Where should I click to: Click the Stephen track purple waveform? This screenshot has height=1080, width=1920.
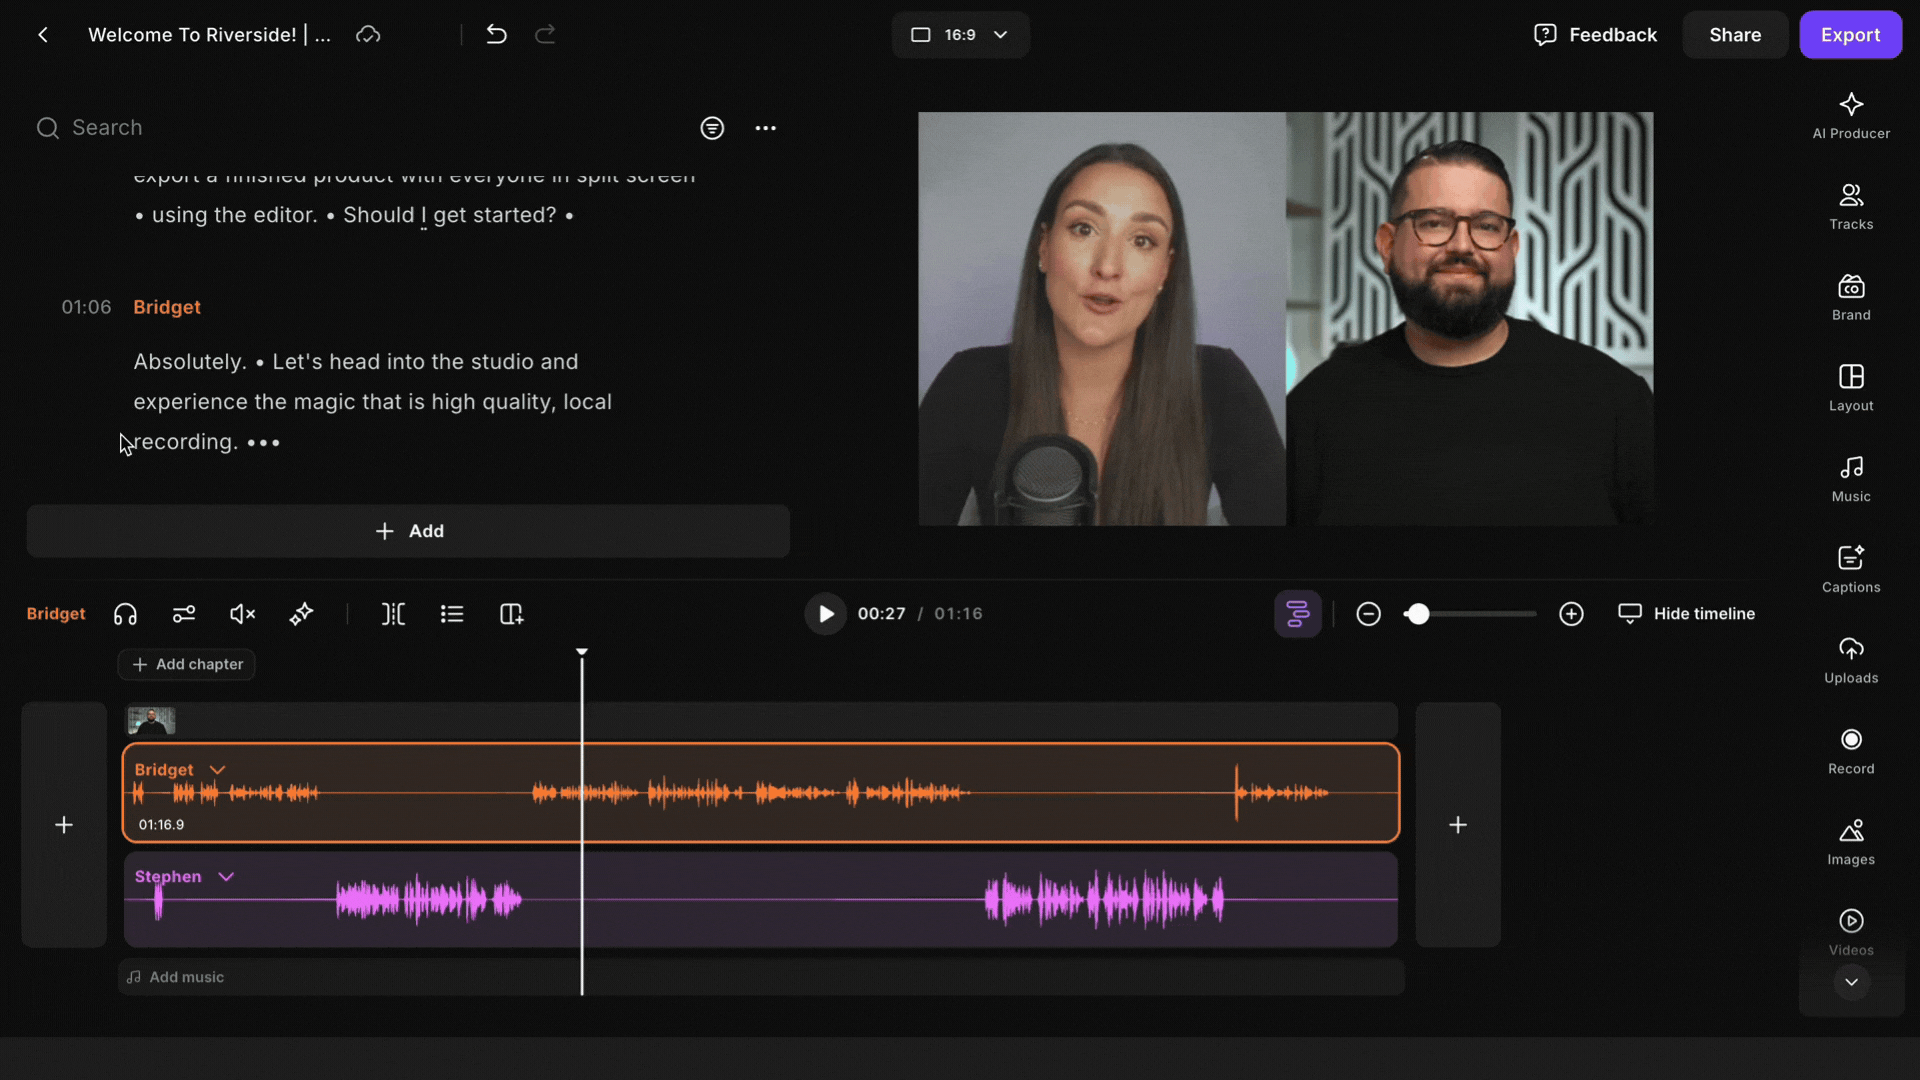click(x=760, y=900)
